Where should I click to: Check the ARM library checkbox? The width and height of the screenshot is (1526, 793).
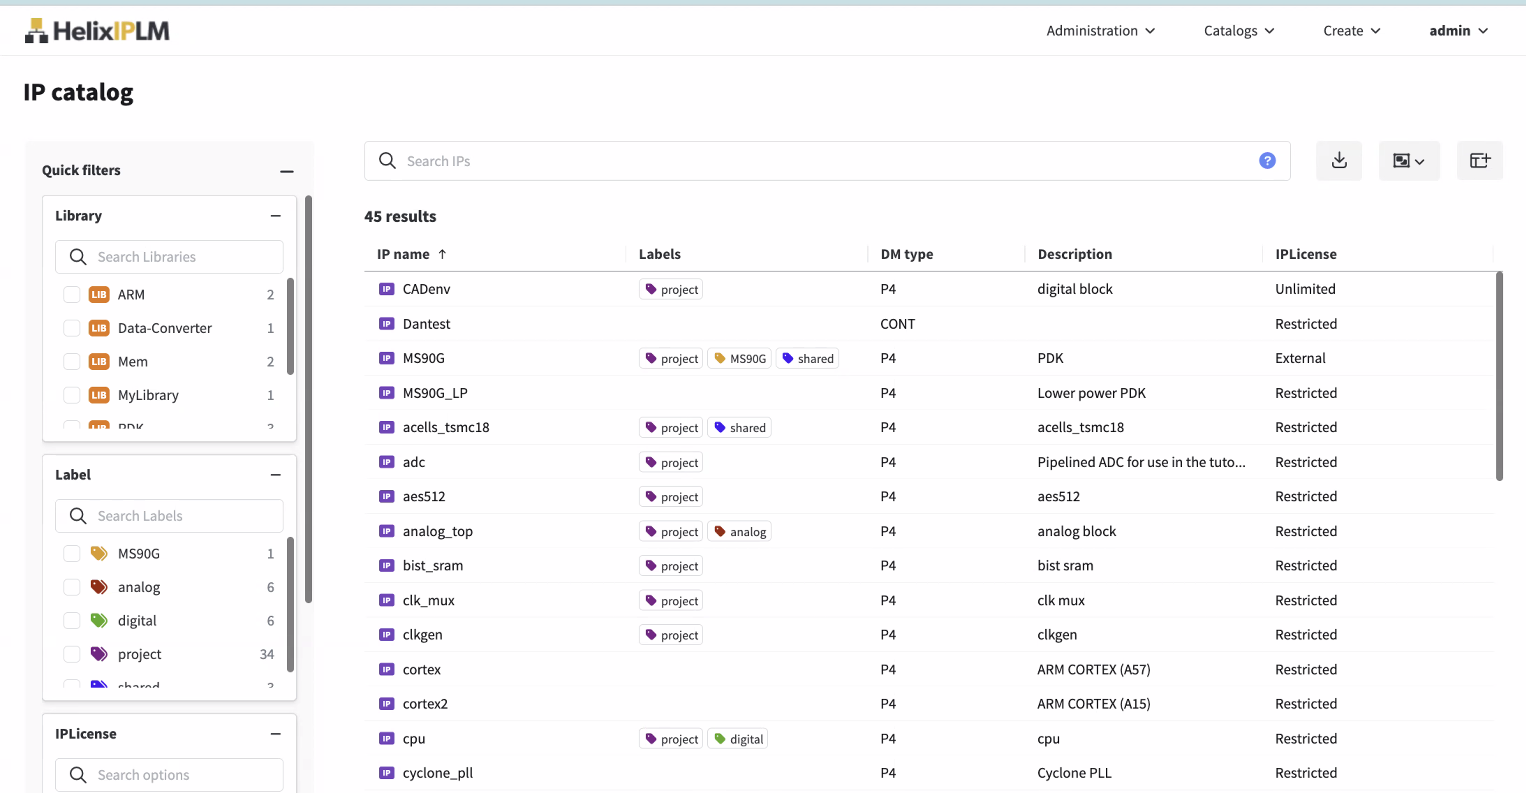[x=72, y=295]
